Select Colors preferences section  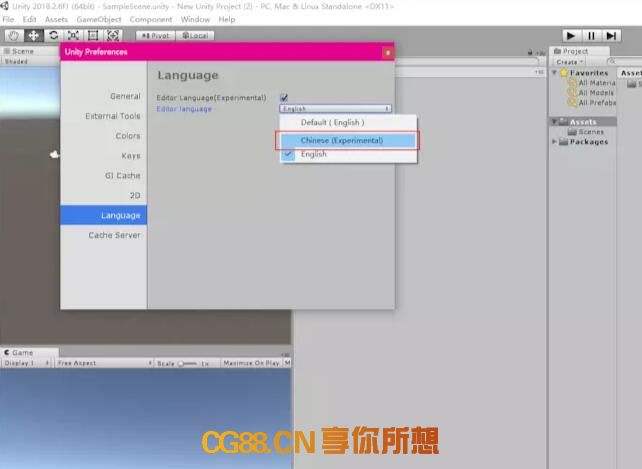click(x=104, y=136)
